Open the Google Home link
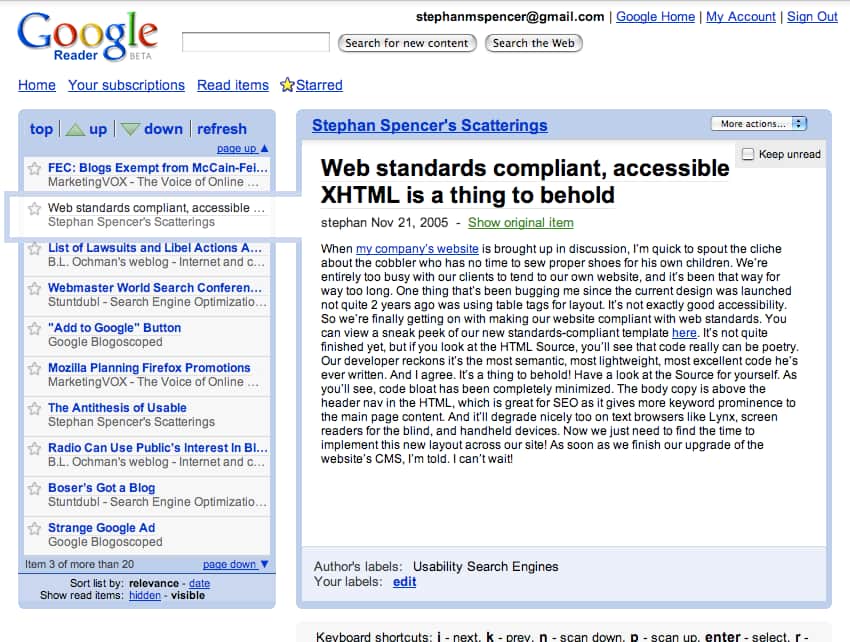Screen dimensions: 850x642 [655, 17]
